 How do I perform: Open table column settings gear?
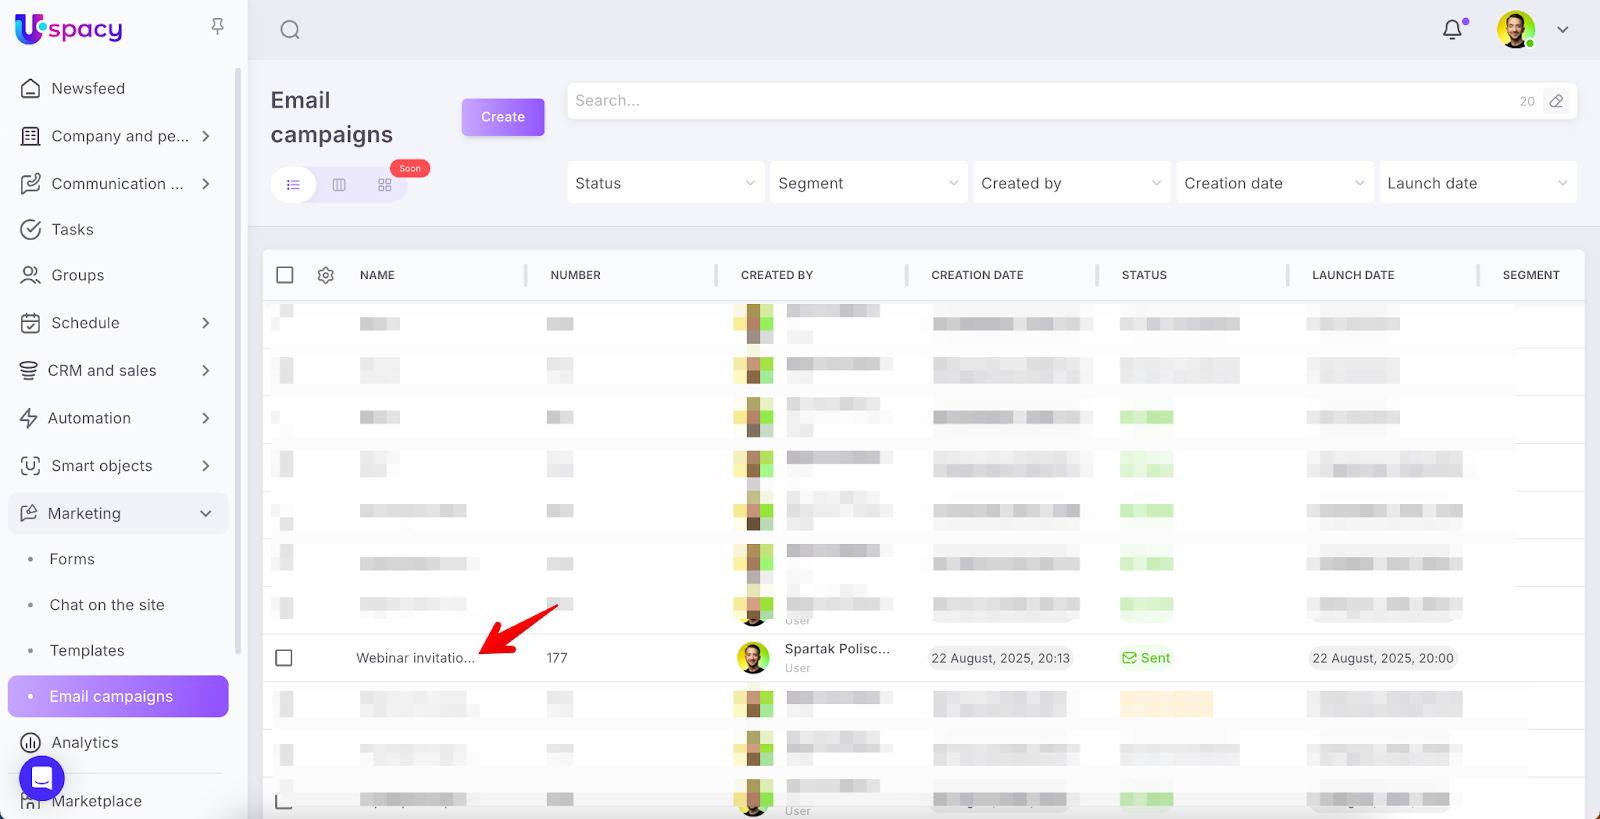point(325,275)
